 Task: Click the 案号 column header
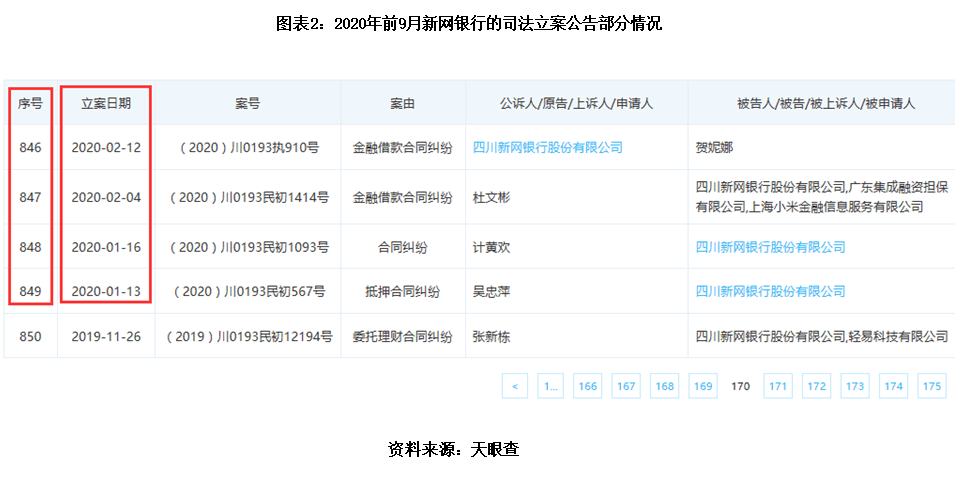pyautogui.click(x=247, y=103)
